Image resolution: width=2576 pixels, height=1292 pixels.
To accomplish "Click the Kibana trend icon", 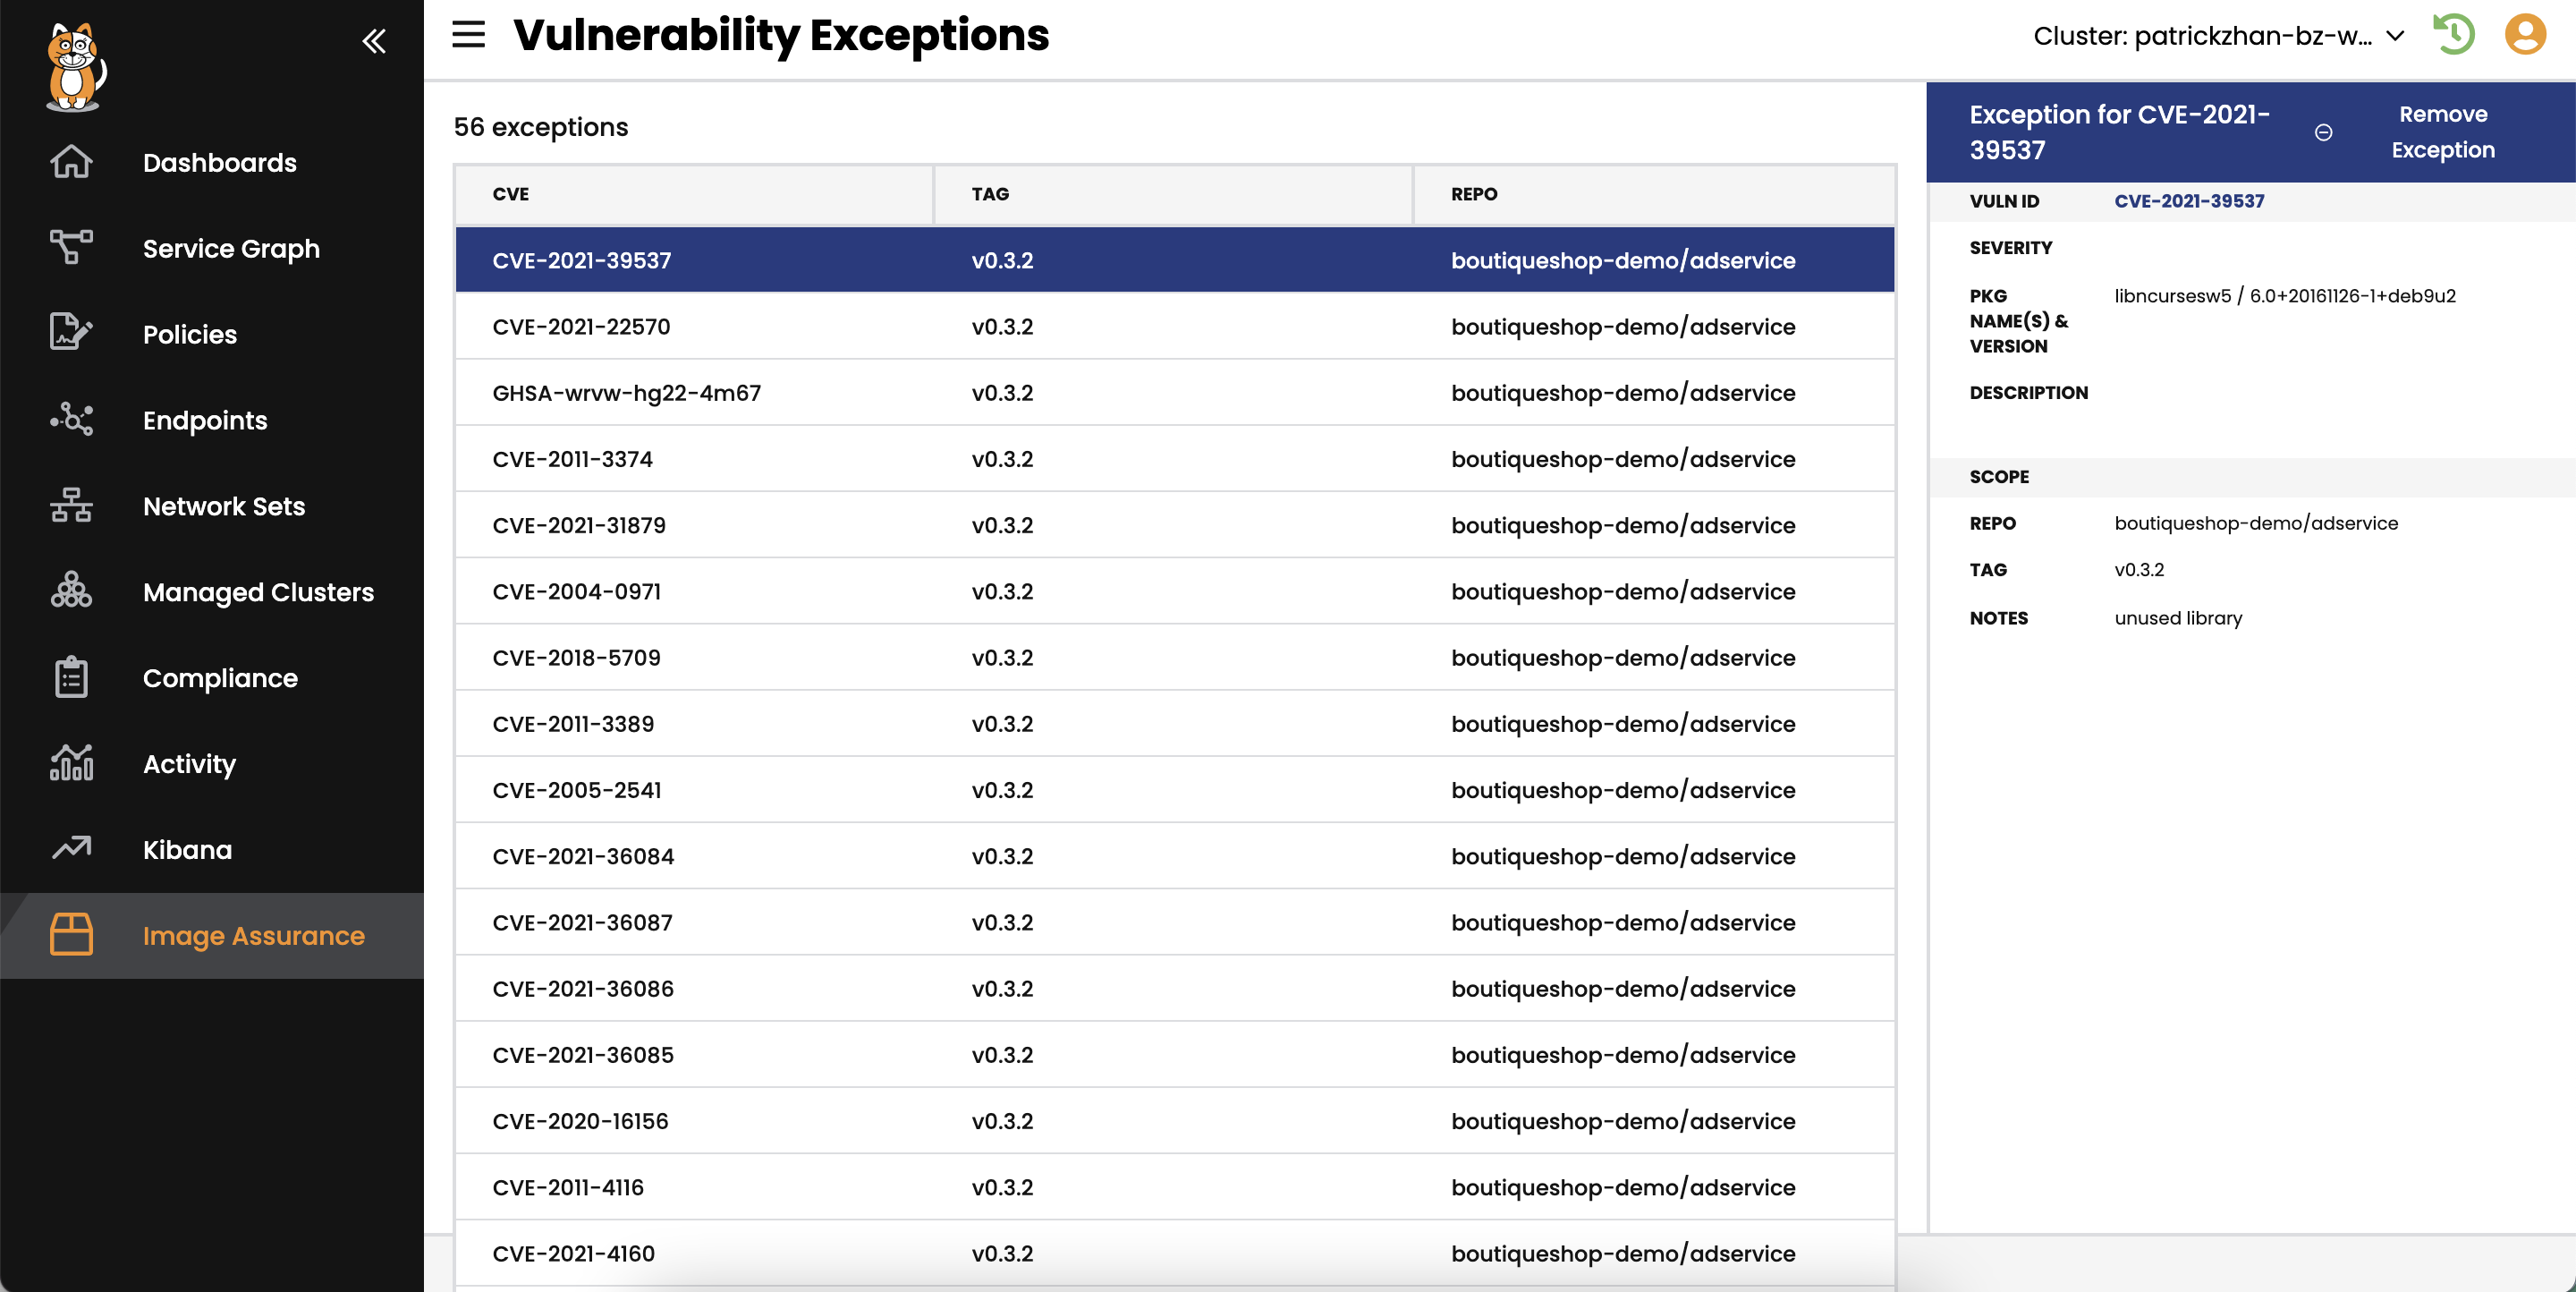I will pos(71,849).
